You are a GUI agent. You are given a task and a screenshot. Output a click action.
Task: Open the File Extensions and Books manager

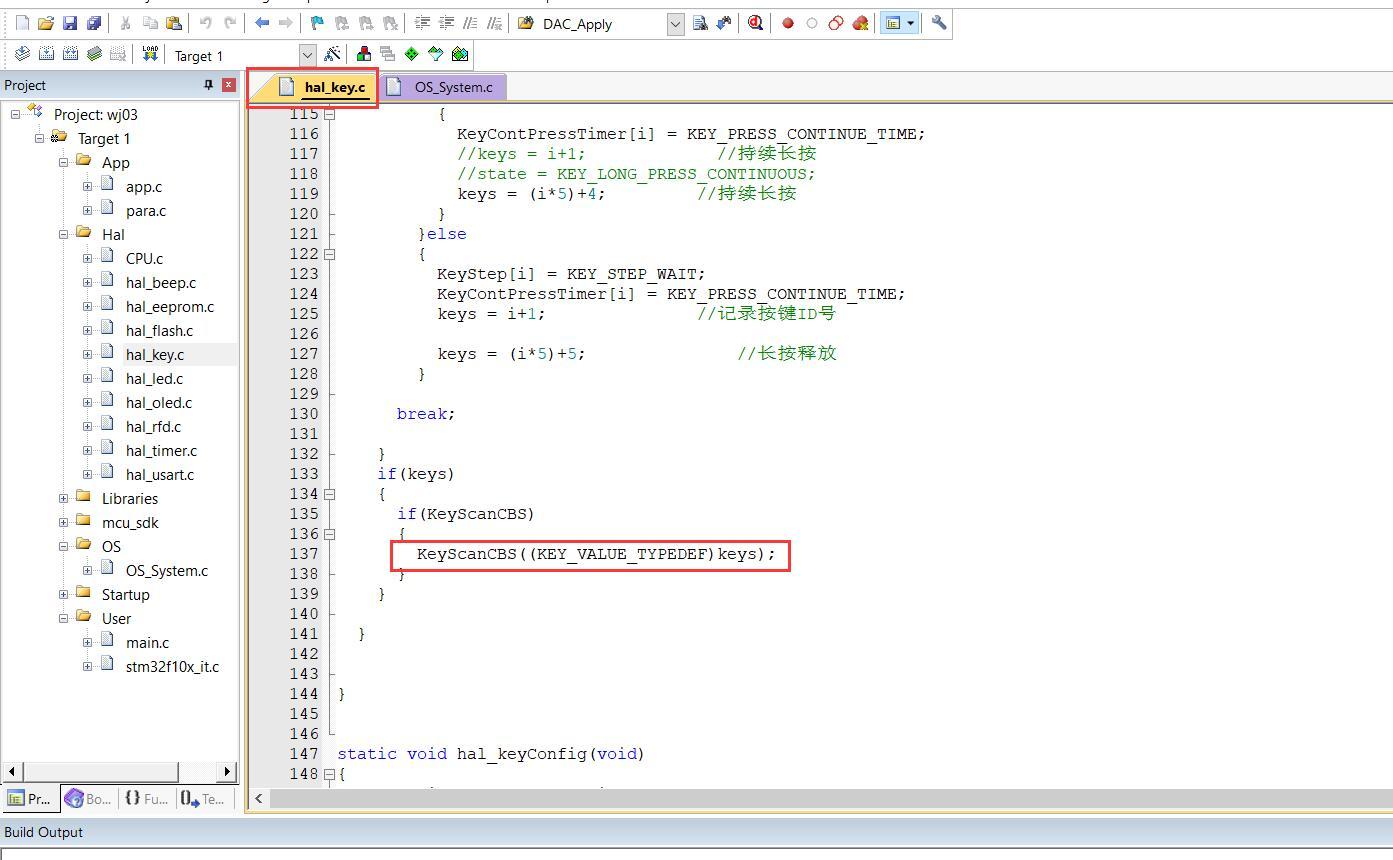[364, 54]
